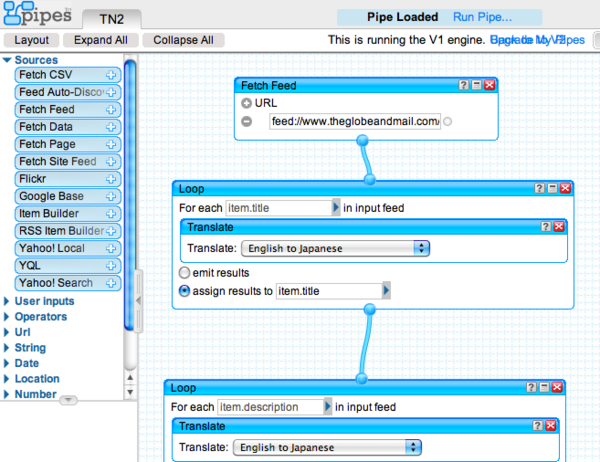Add the YQL module plus icon
This screenshot has width=600, height=462.
coord(111,266)
